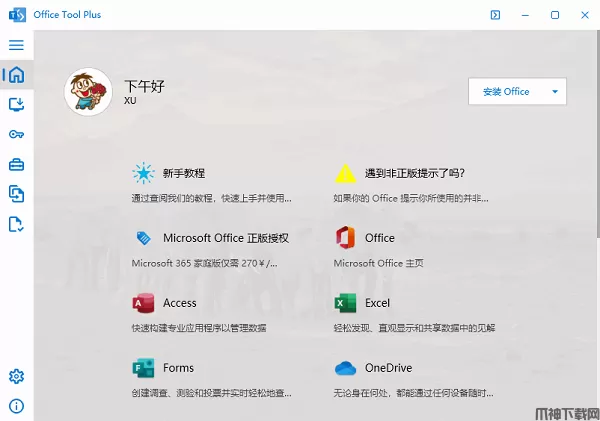Open the command console icon in title bar
600x421 pixels.
click(x=495, y=15)
